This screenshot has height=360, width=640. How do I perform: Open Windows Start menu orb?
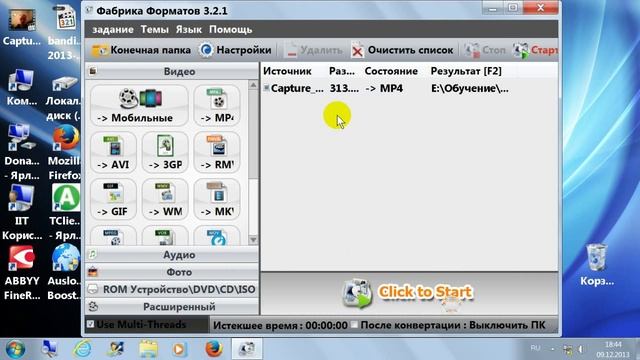click(15, 349)
